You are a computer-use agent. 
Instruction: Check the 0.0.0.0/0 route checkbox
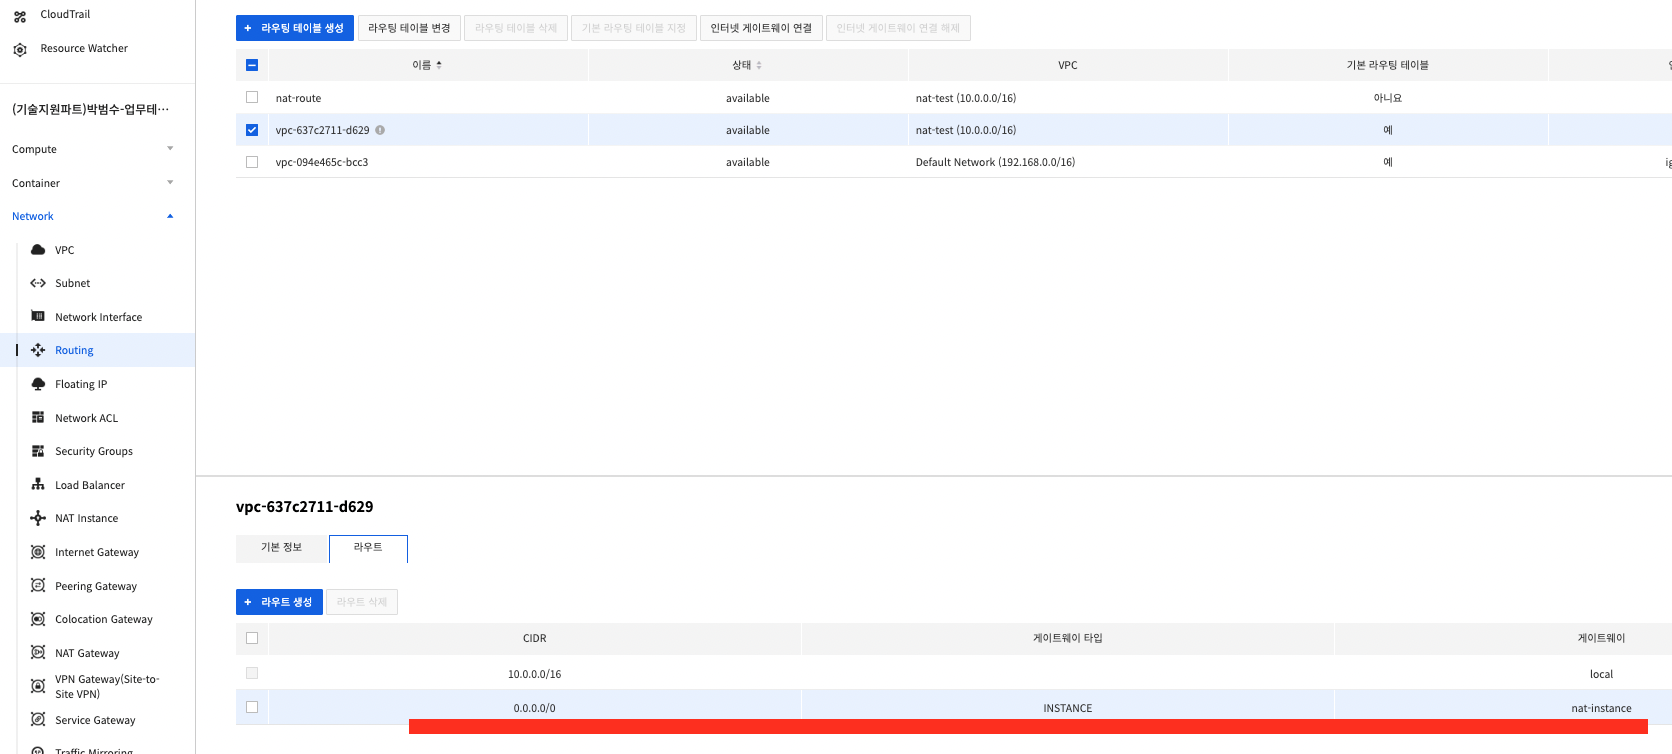(252, 707)
